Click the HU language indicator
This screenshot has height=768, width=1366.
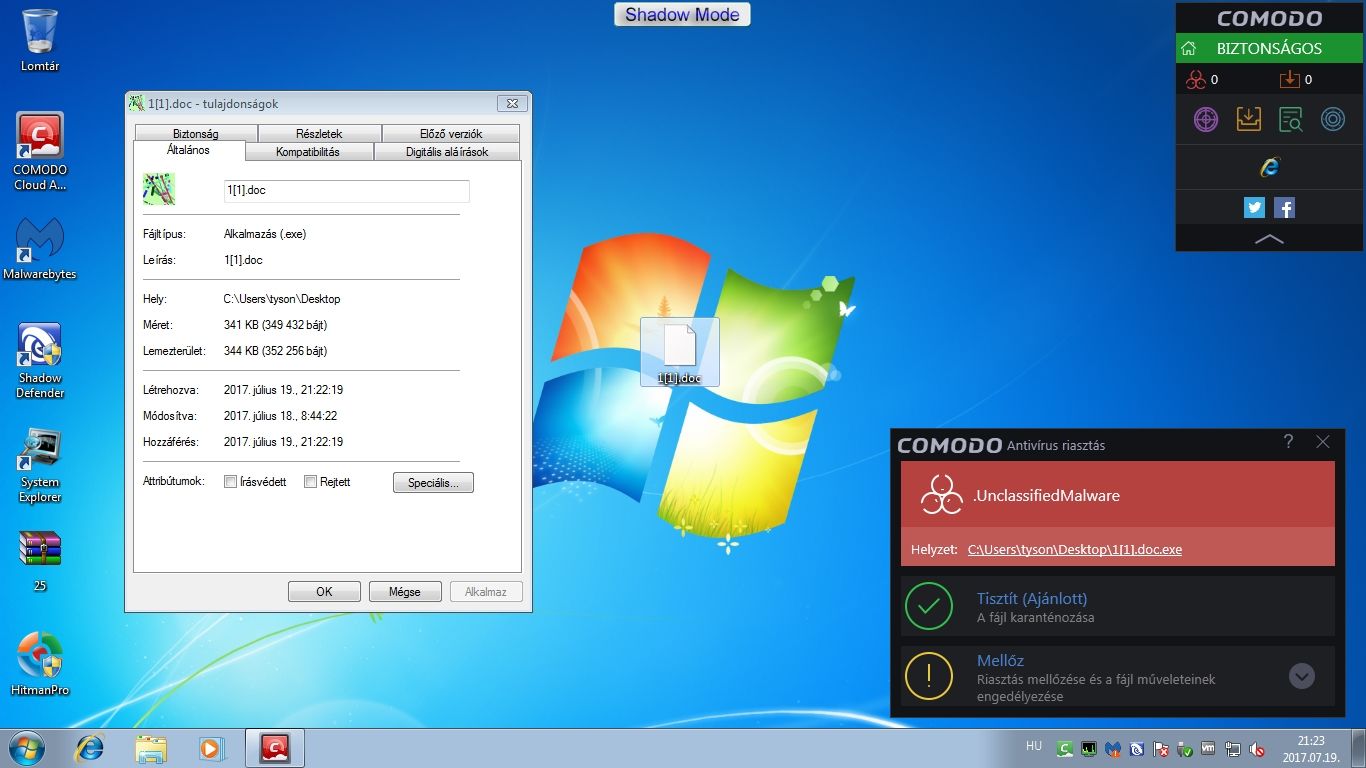point(1033,746)
